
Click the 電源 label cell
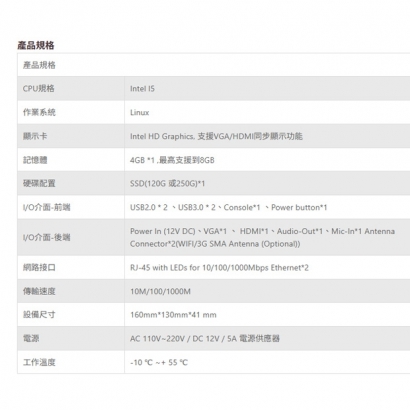click(71, 338)
